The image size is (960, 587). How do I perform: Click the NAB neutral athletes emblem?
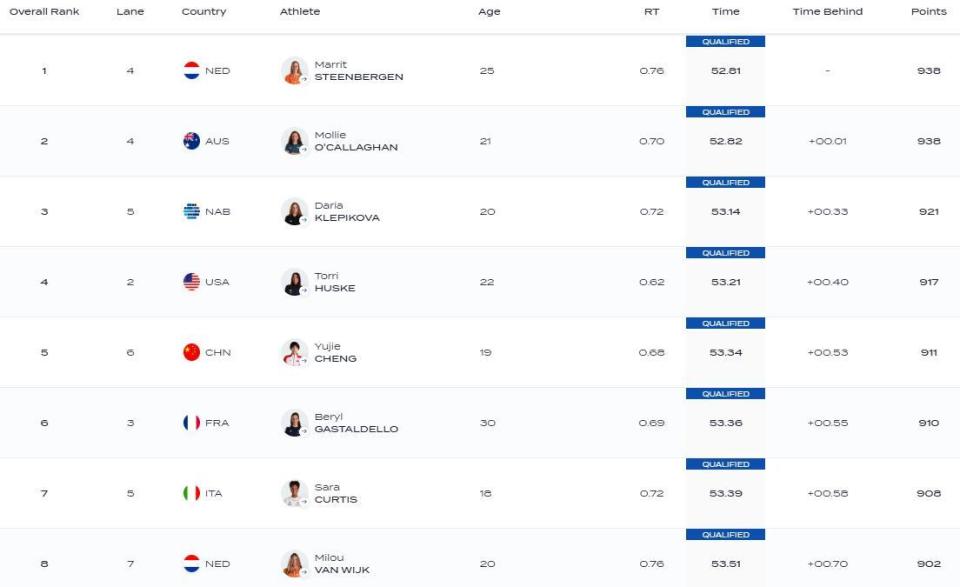[192, 211]
